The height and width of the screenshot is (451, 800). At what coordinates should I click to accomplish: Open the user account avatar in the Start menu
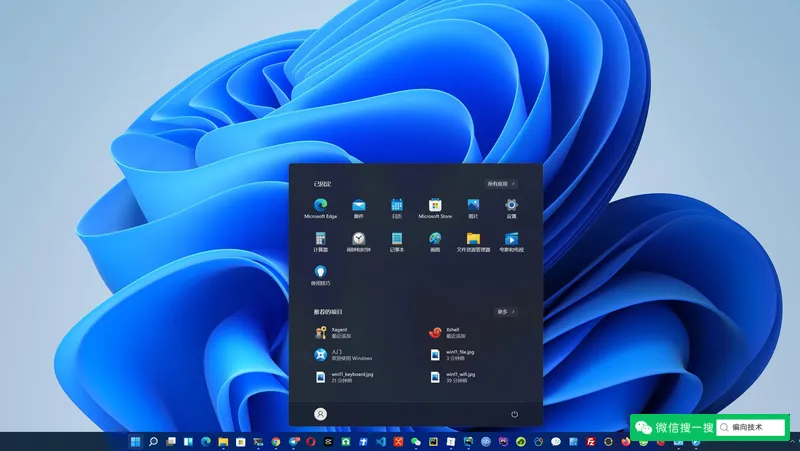320,414
